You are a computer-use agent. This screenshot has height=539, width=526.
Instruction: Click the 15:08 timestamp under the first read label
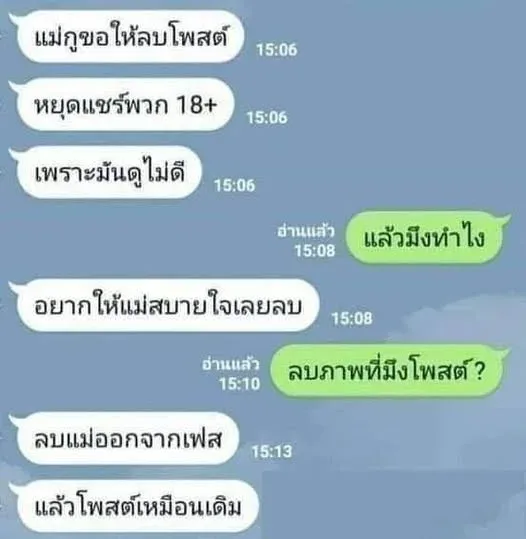(315, 250)
